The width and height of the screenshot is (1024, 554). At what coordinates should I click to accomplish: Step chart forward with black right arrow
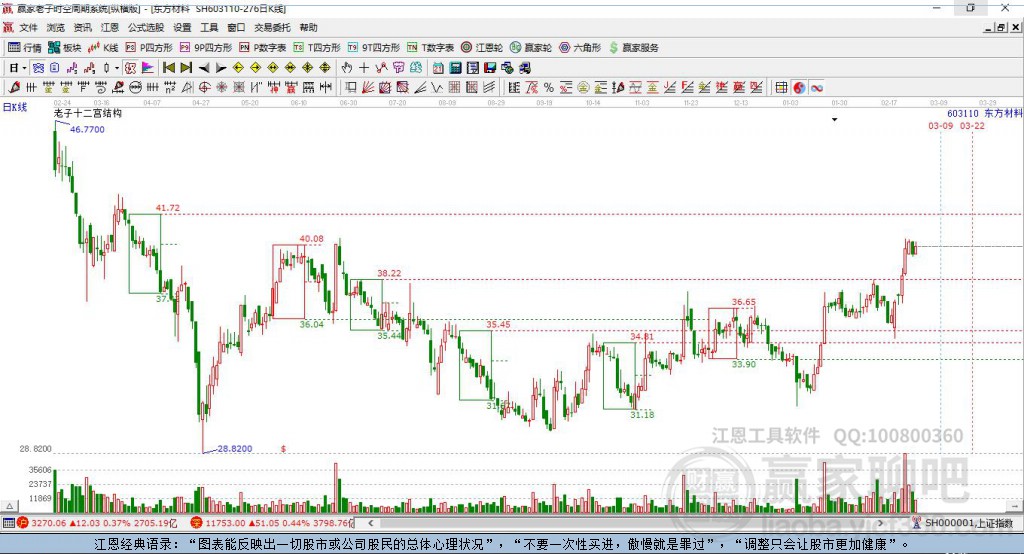[x=221, y=68]
